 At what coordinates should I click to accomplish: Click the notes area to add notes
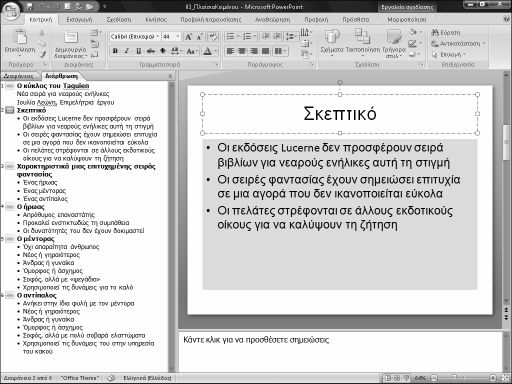click(x=340, y=352)
